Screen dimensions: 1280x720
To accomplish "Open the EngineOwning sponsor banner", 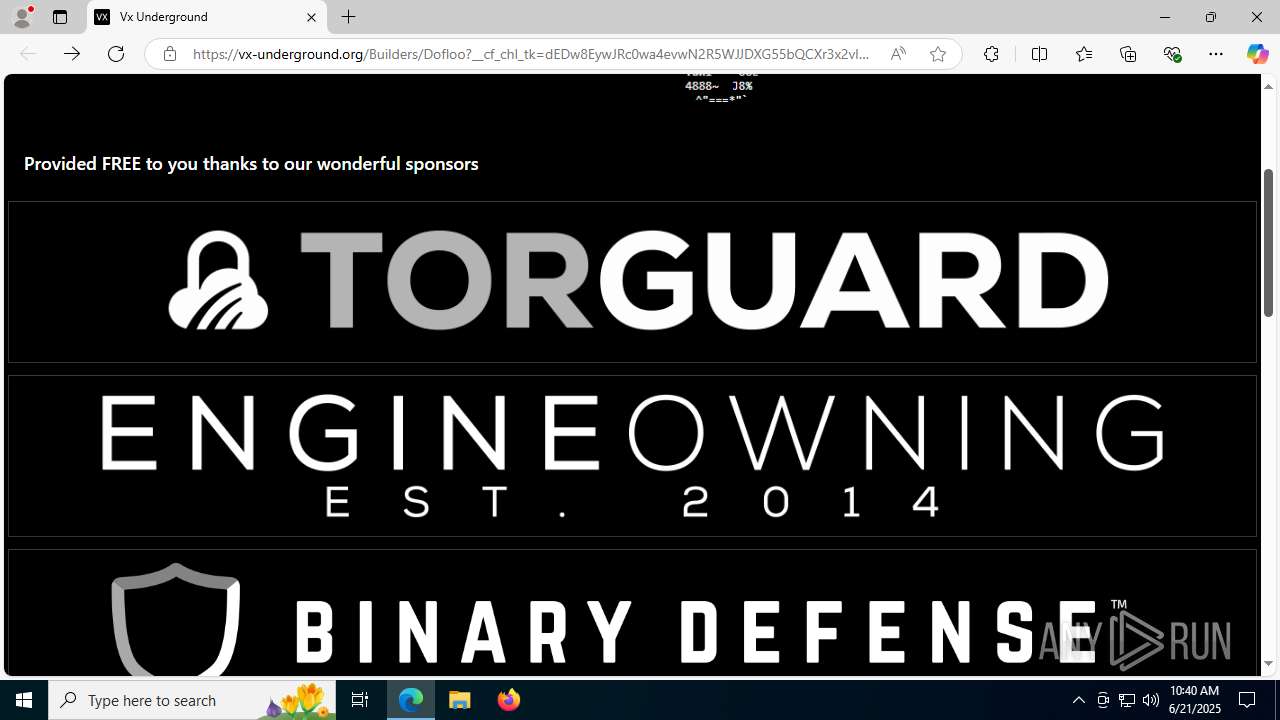I will point(632,456).
